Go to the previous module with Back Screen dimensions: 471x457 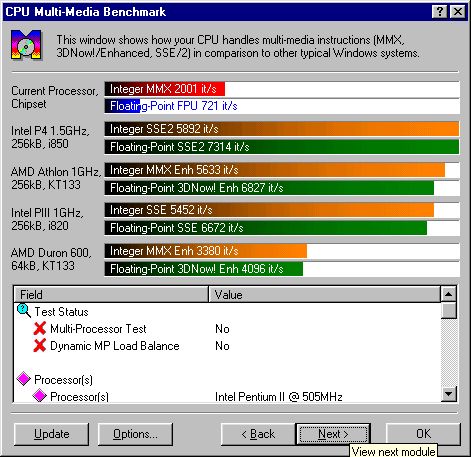tap(258, 434)
